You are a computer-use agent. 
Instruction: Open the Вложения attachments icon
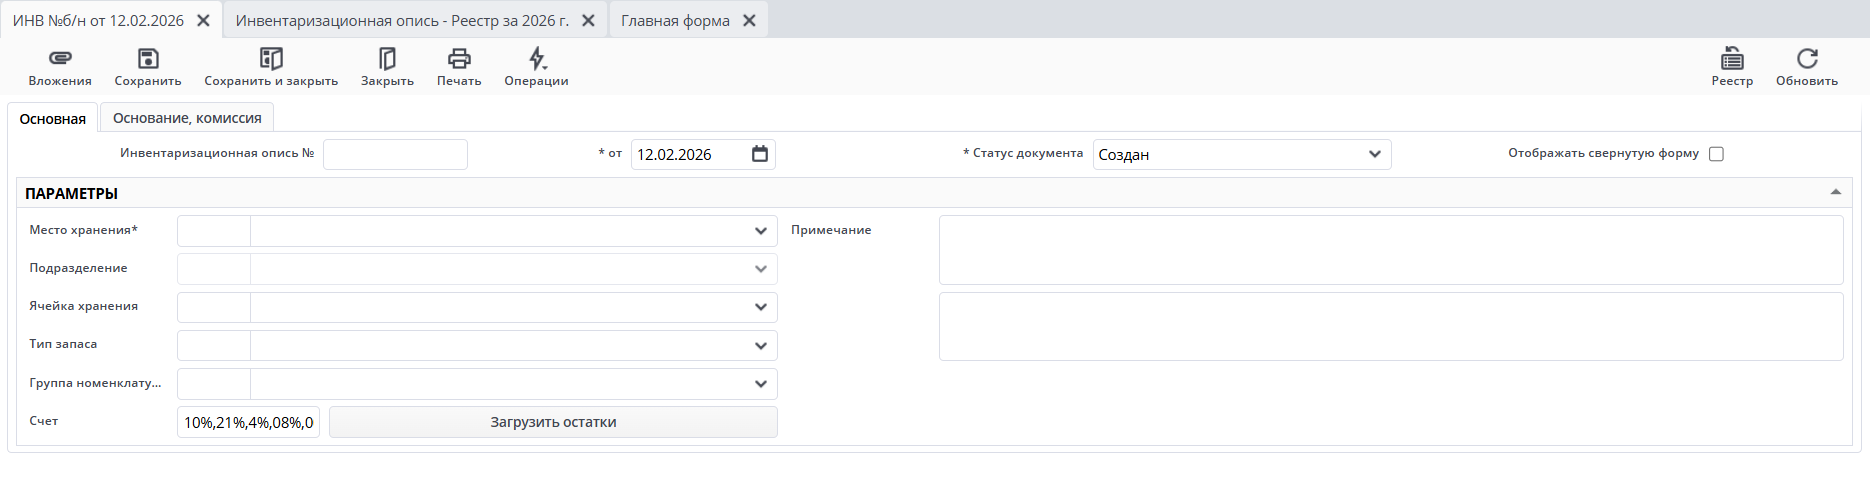[x=60, y=59]
